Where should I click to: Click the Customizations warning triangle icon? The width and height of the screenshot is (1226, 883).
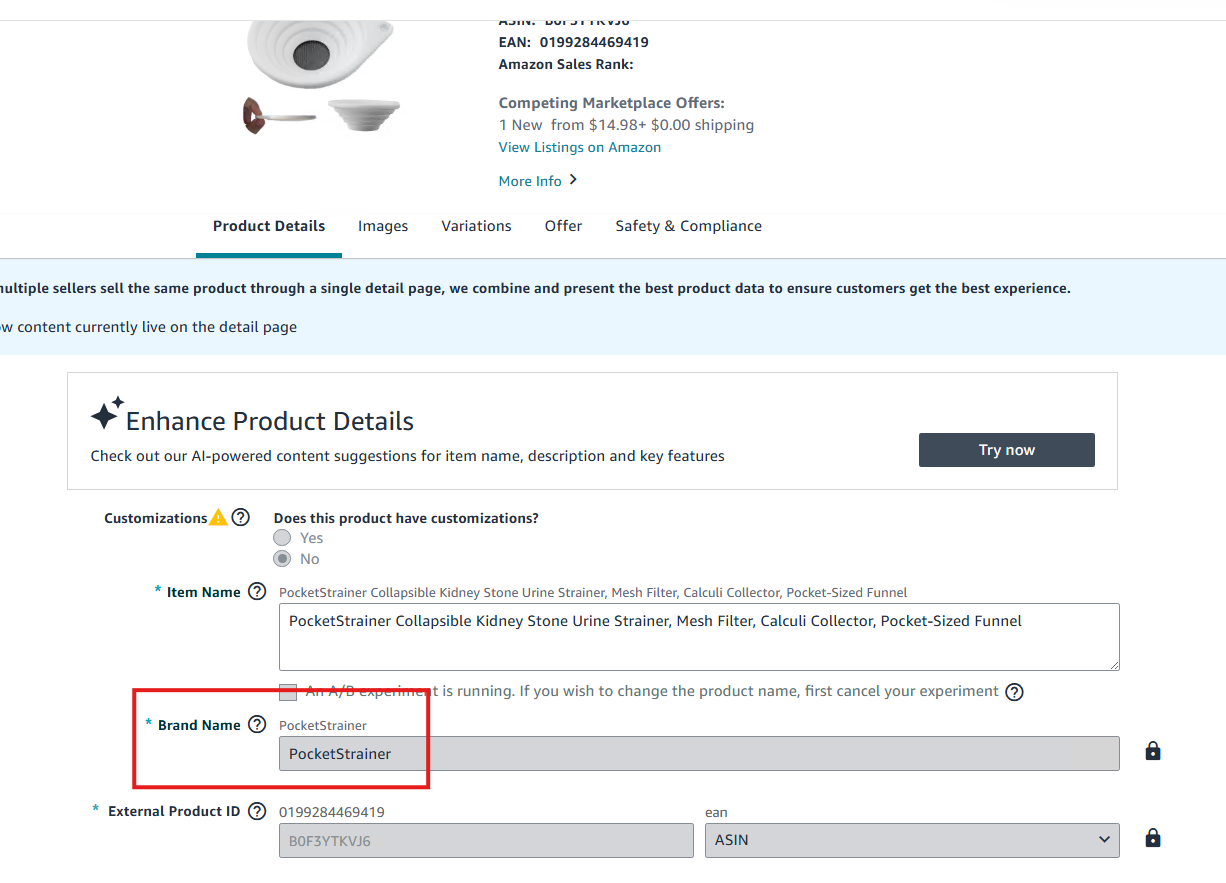click(x=218, y=518)
